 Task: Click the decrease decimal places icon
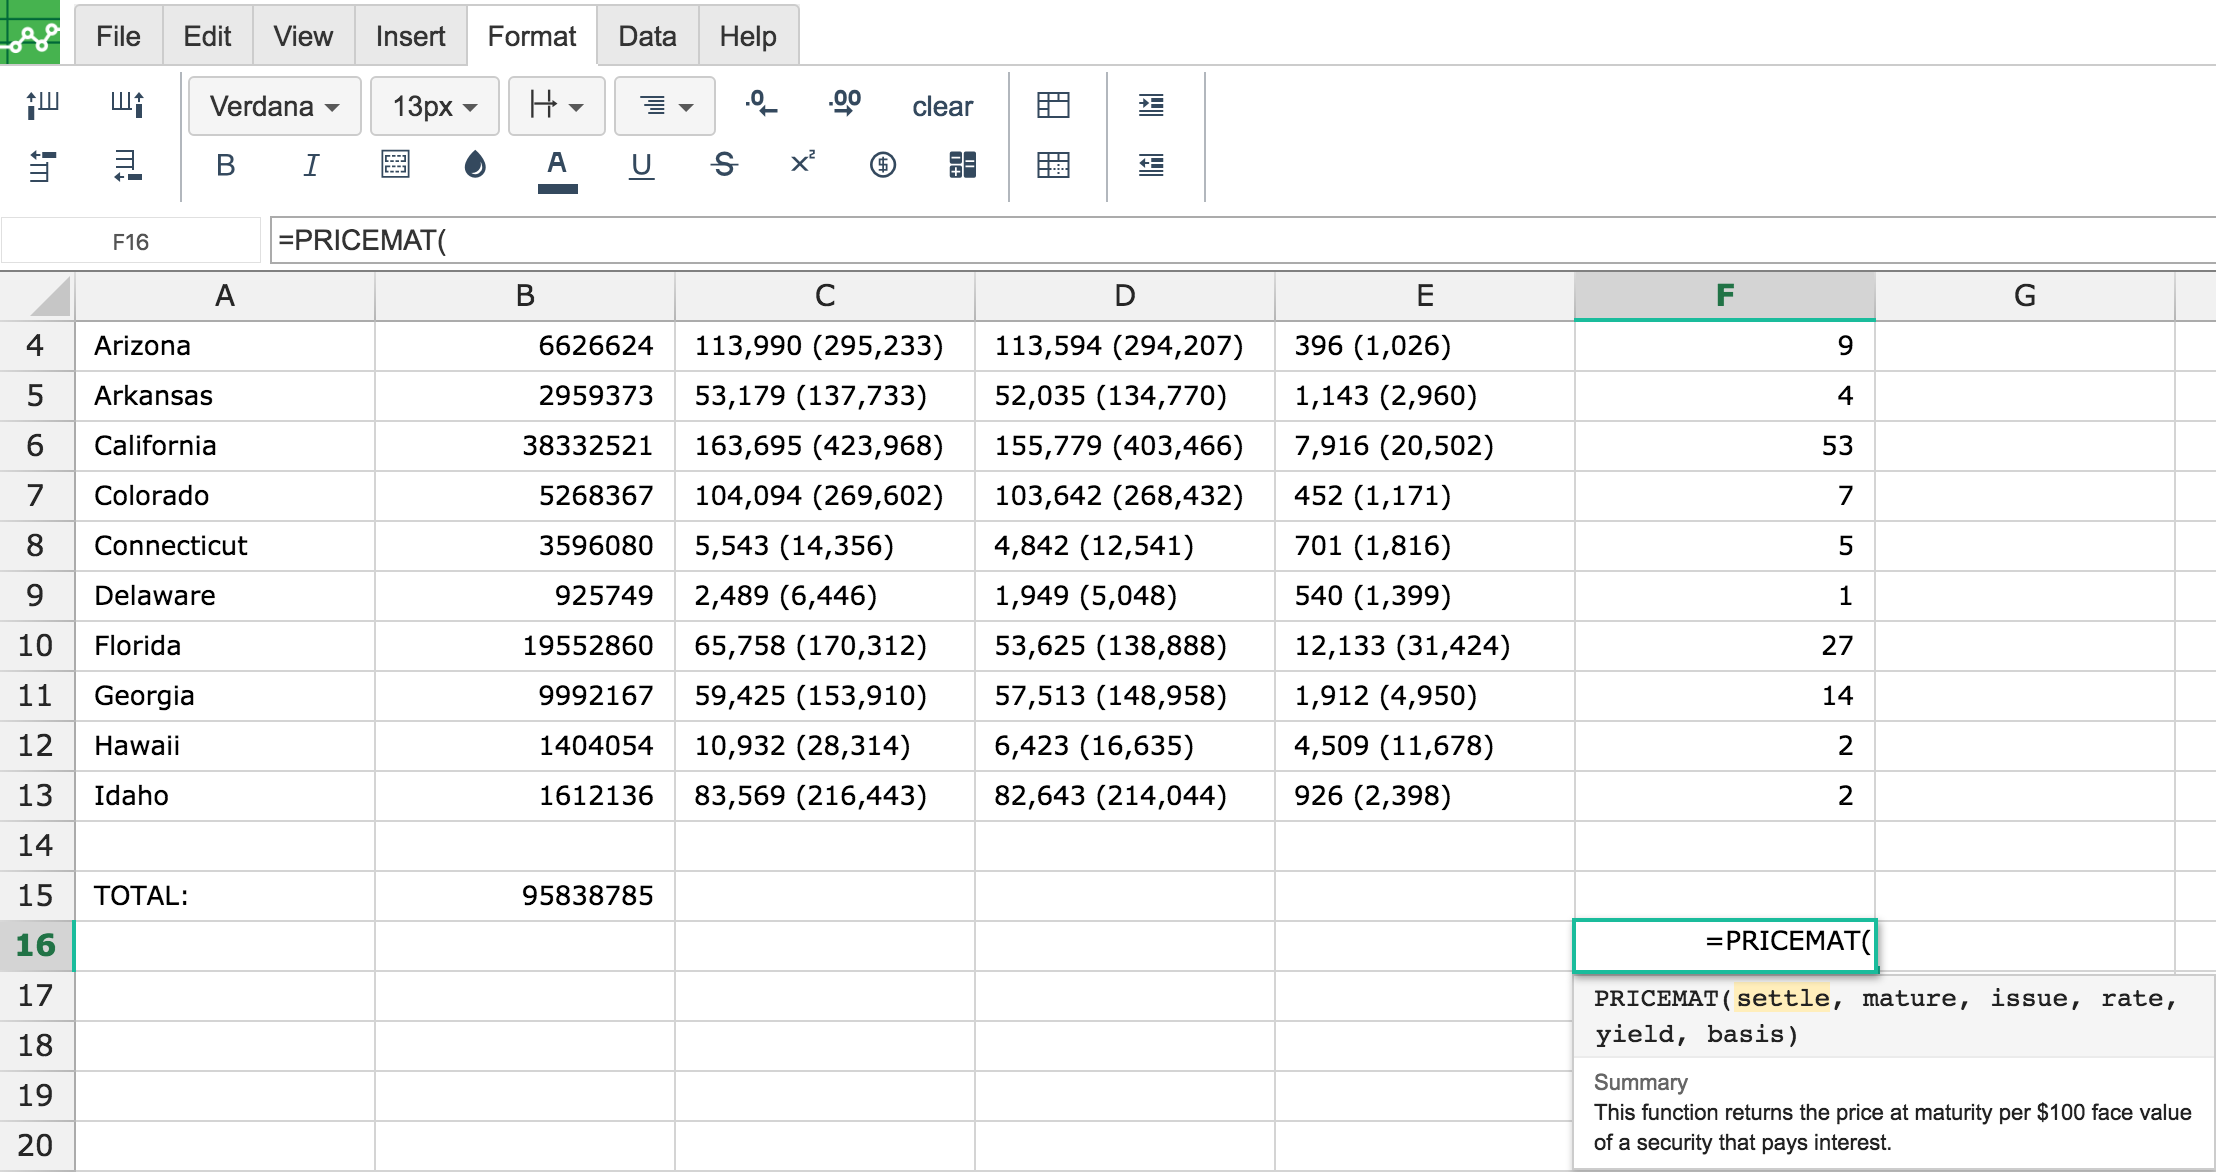(761, 103)
